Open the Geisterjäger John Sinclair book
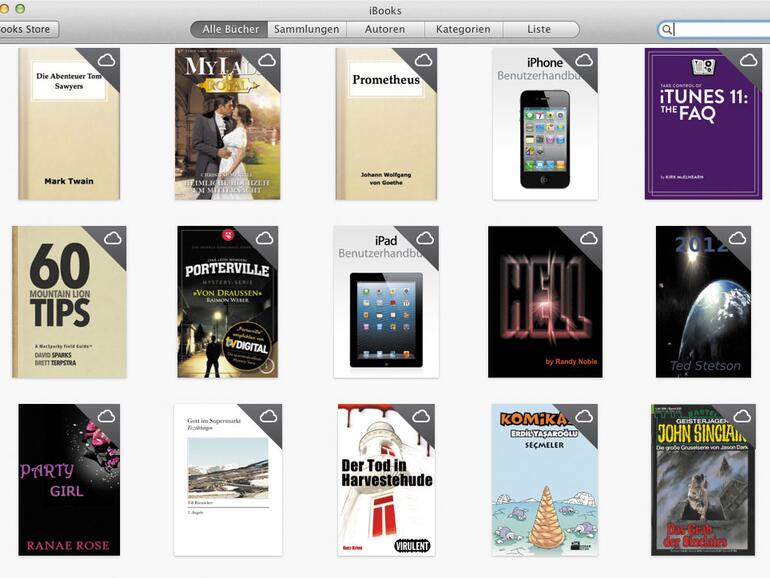This screenshot has height=578, width=770. 704,480
